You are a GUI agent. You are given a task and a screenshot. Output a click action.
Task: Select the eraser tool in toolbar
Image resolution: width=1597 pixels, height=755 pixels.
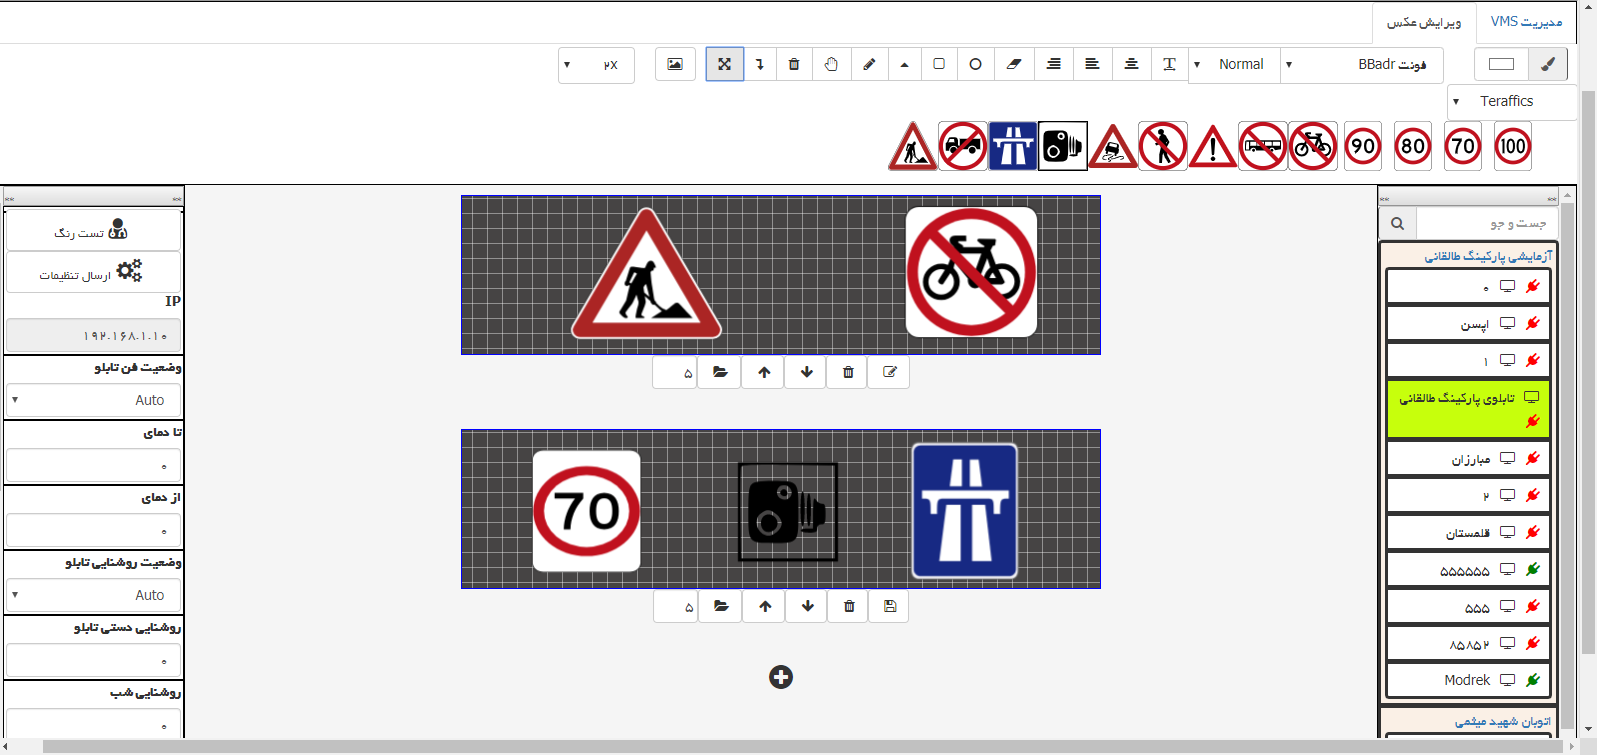coord(1014,64)
